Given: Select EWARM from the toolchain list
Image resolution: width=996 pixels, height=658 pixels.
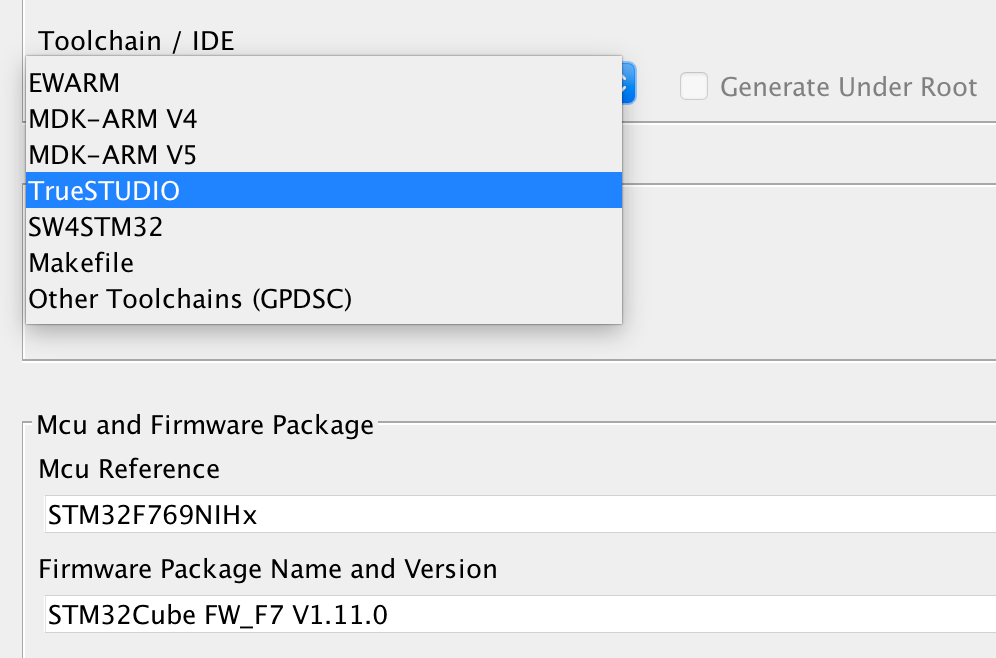Looking at the screenshot, I should coord(324,83).
